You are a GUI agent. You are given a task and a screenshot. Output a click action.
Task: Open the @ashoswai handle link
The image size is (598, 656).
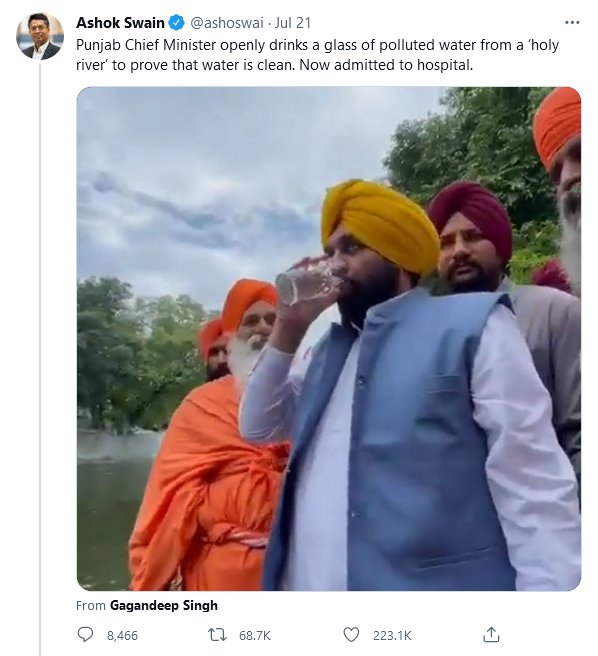pos(226,23)
